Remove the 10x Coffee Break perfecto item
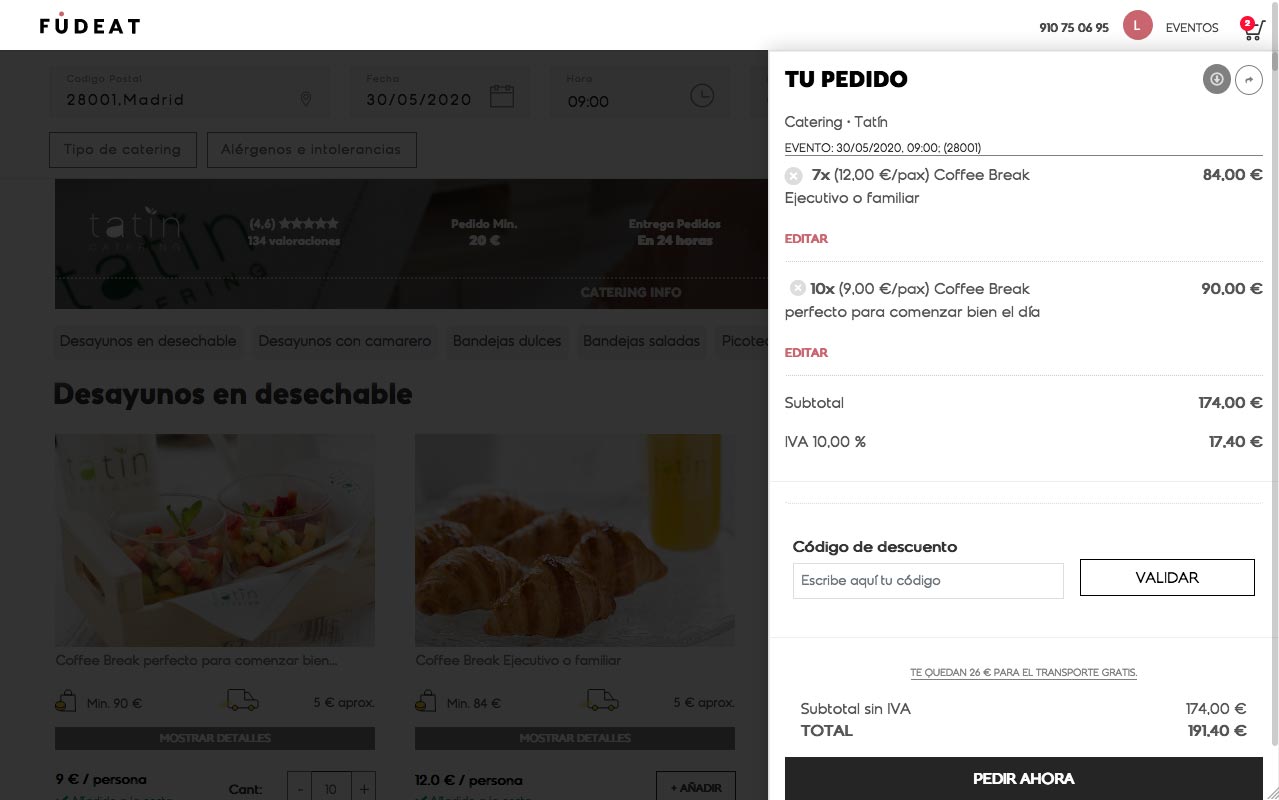1279x800 pixels. tap(797, 289)
